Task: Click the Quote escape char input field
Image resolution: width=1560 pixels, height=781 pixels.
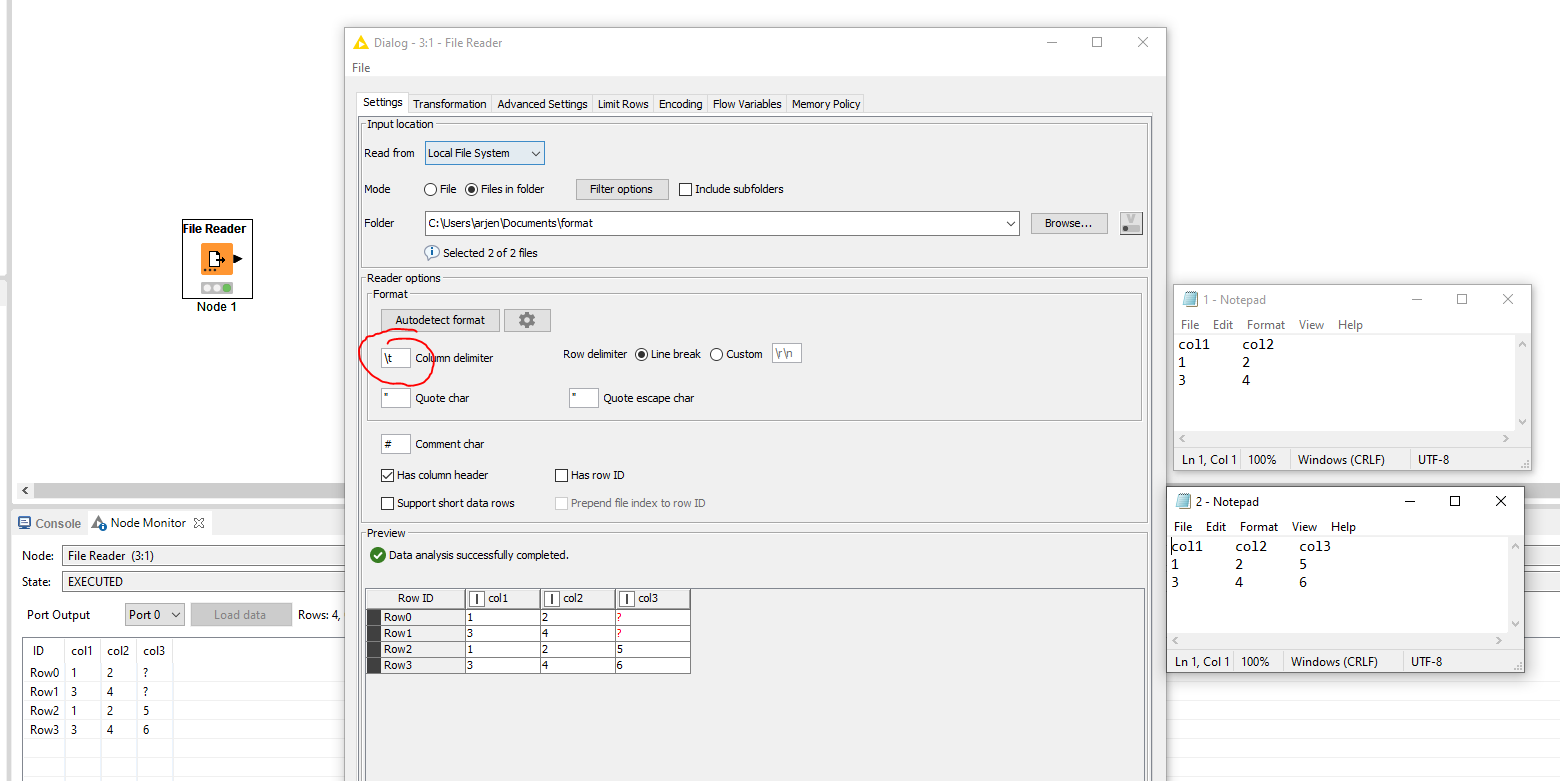Action: point(584,398)
